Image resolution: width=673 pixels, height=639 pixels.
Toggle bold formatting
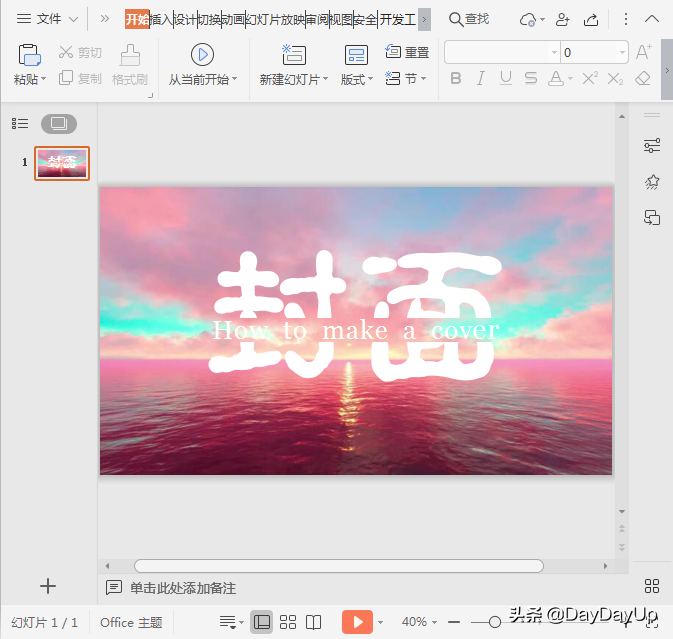point(456,78)
